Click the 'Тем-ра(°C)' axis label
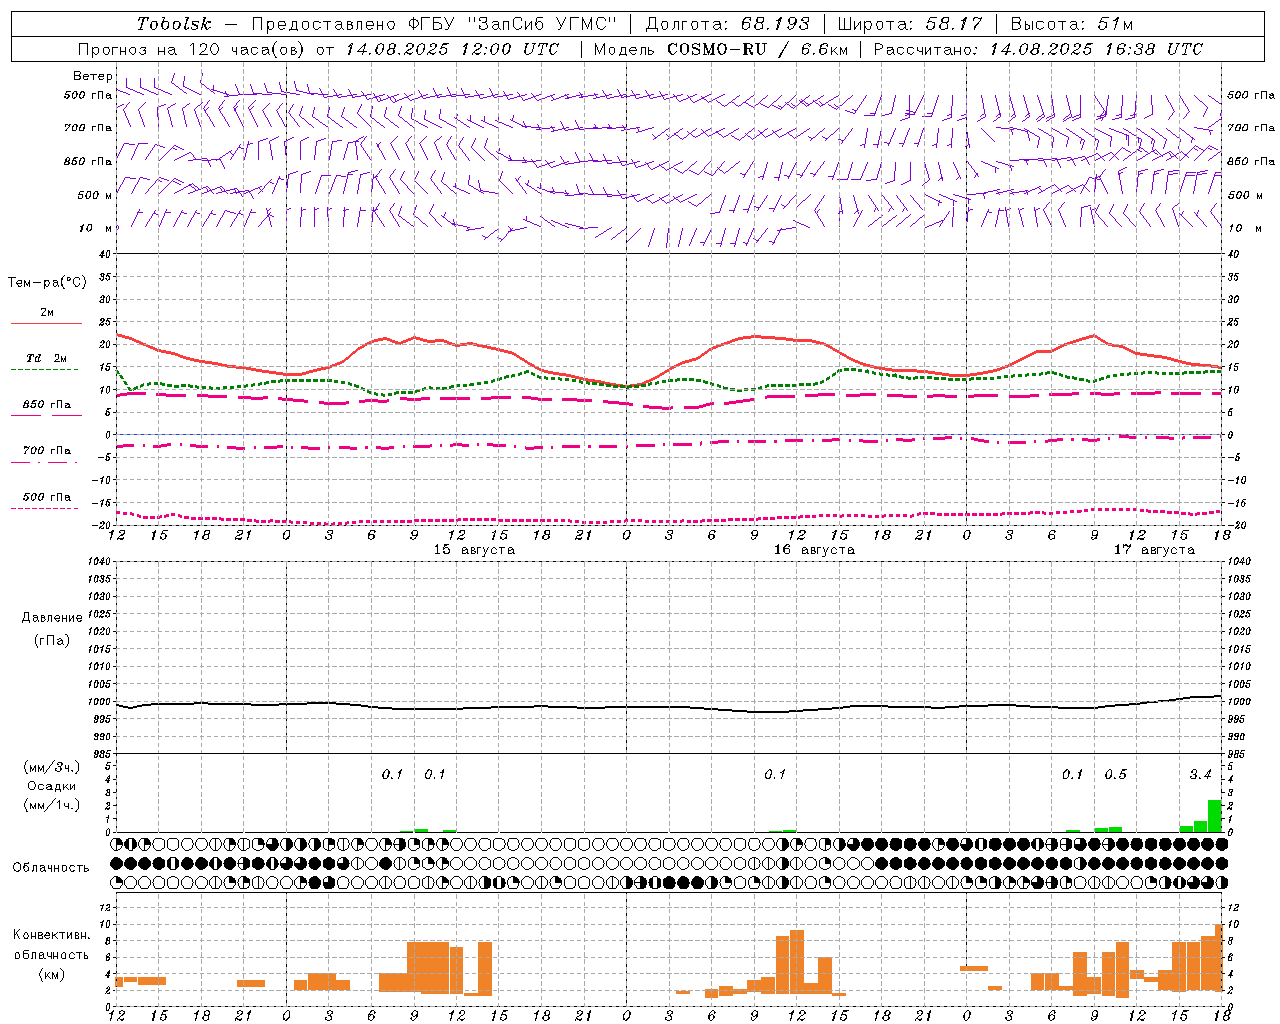 pyautogui.click(x=47, y=283)
